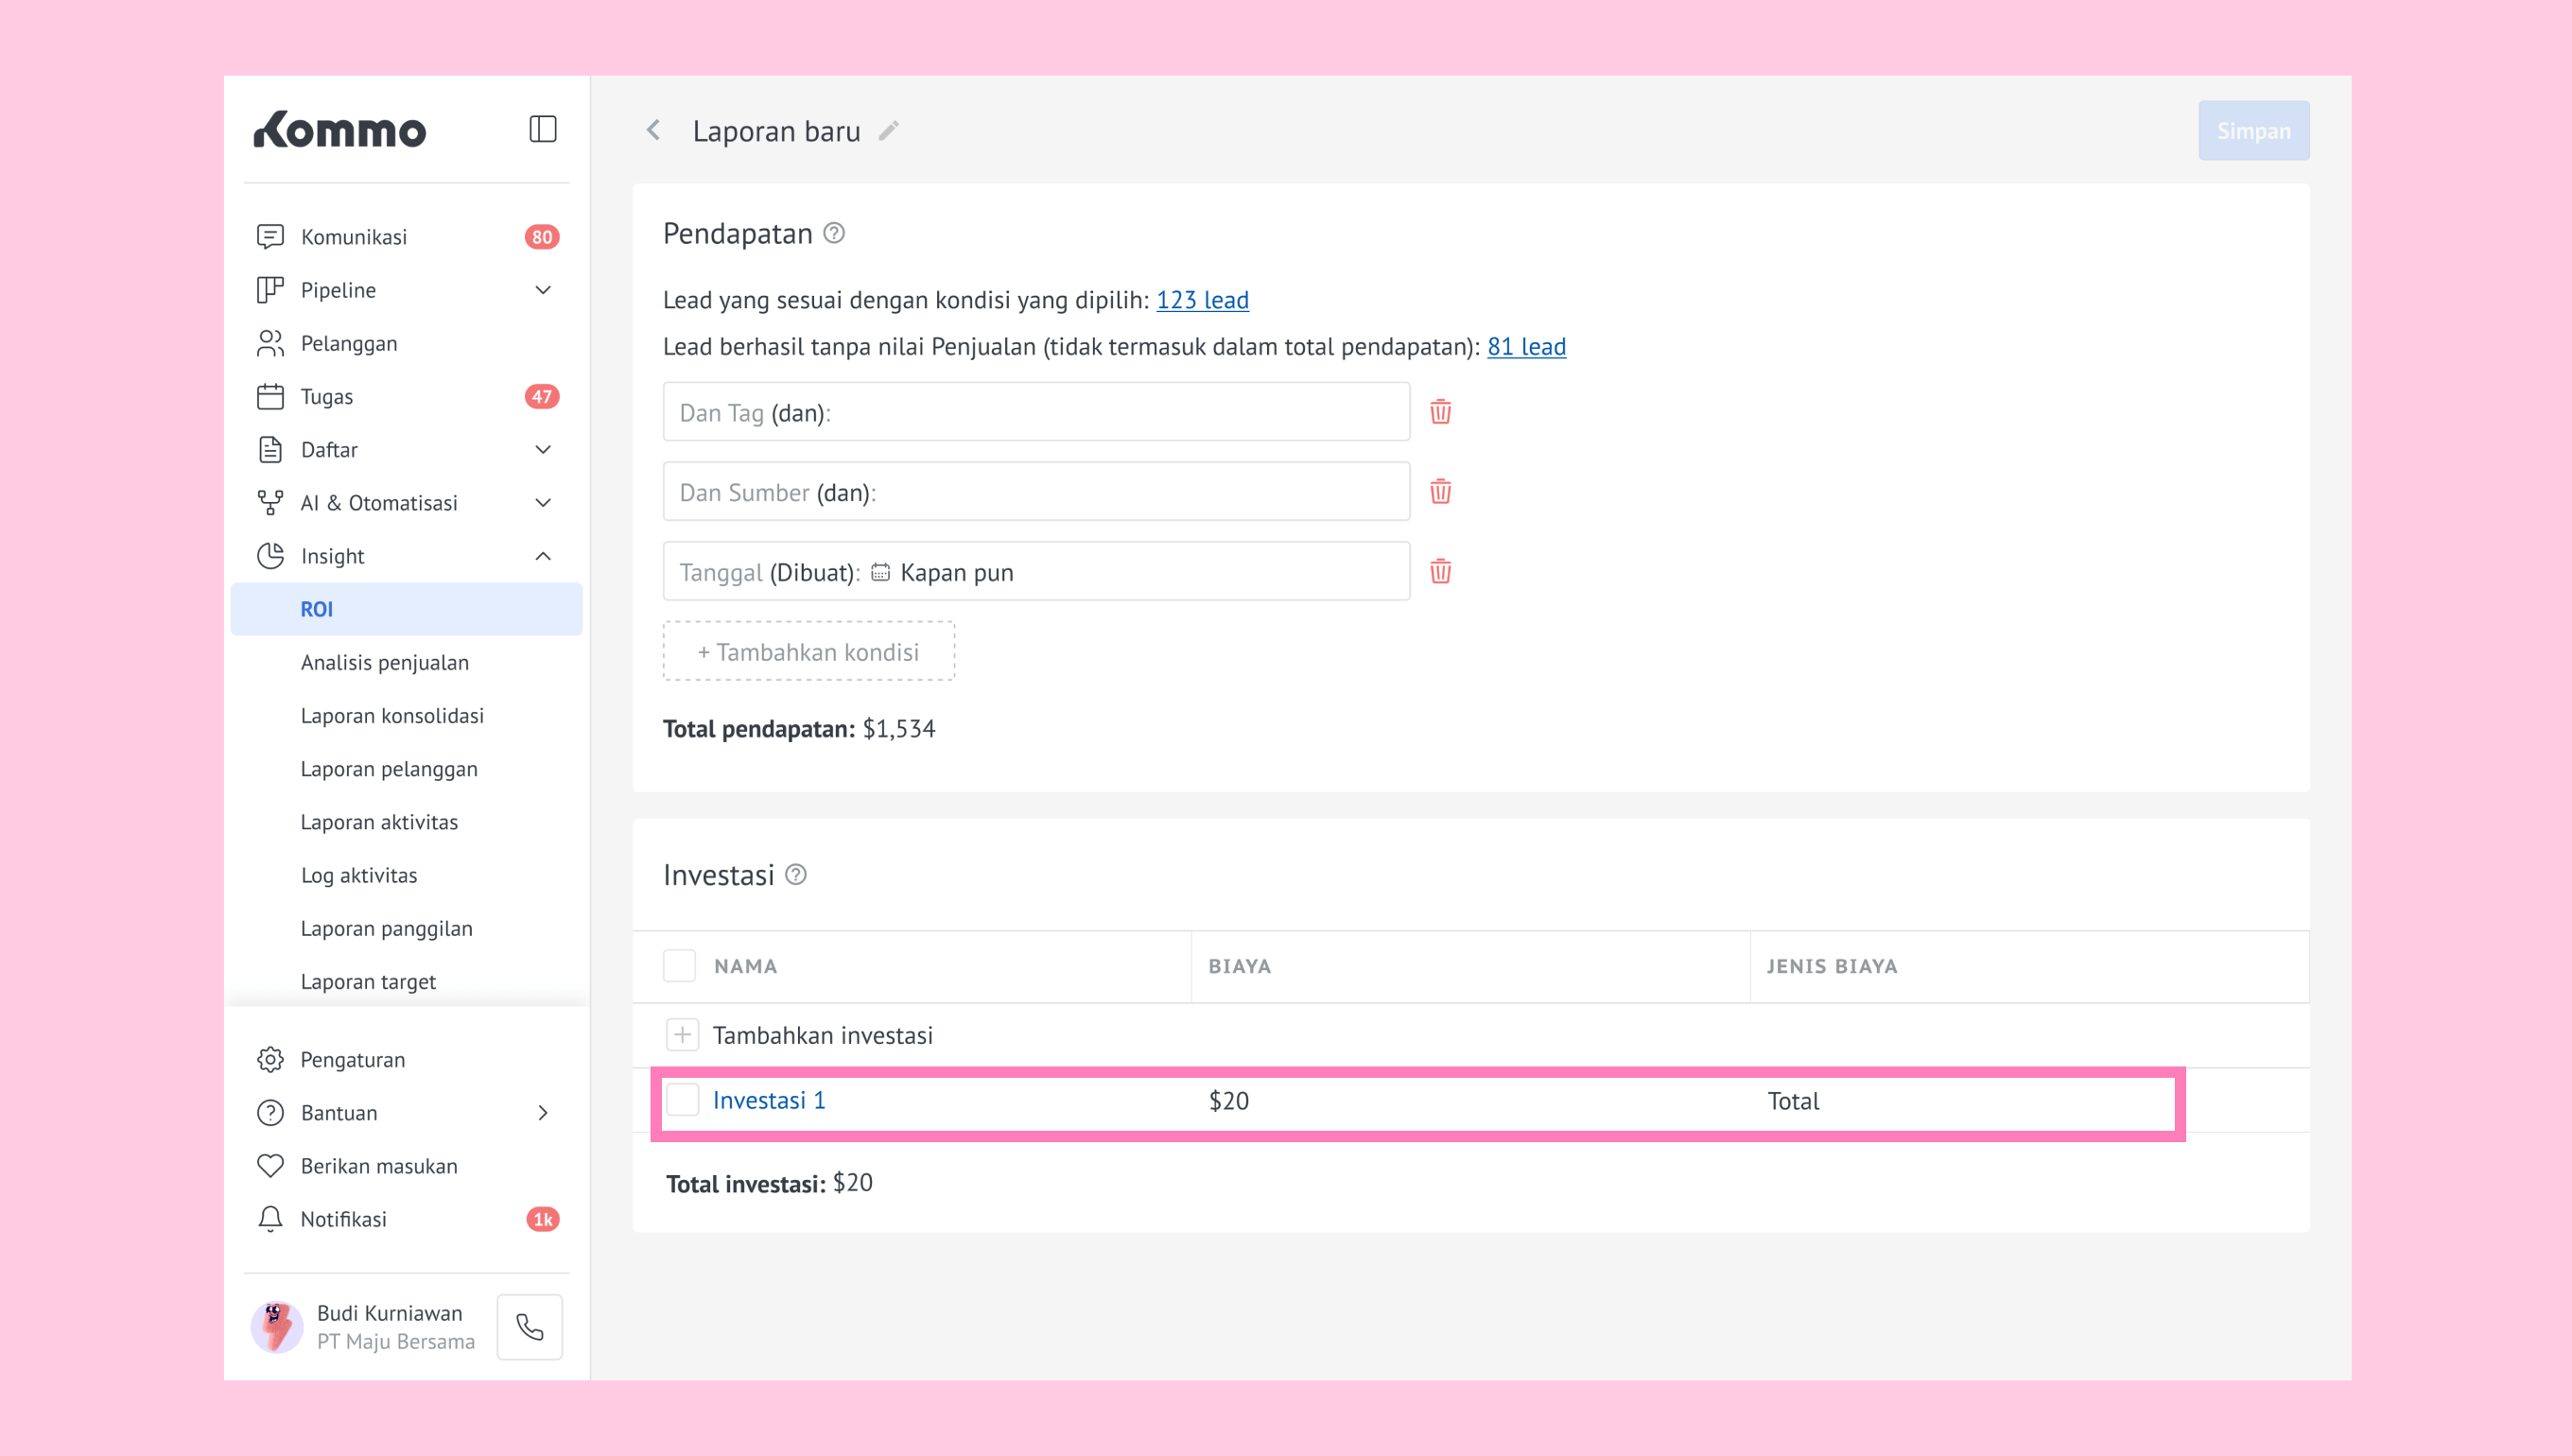Click the plus icon for Tambahkan investasi
This screenshot has height=1456, width=2572.
click(683, 1035)
